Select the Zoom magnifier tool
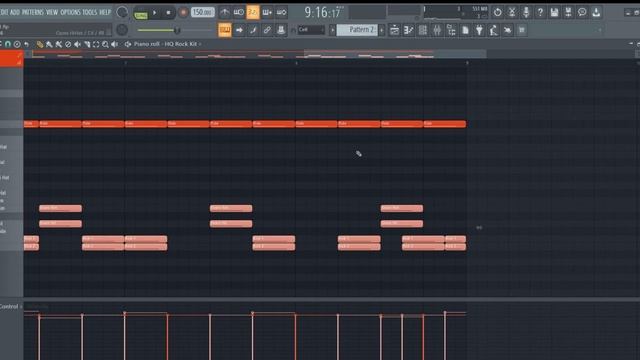This screenshot has width=640, height=360. tap(106, 44)
